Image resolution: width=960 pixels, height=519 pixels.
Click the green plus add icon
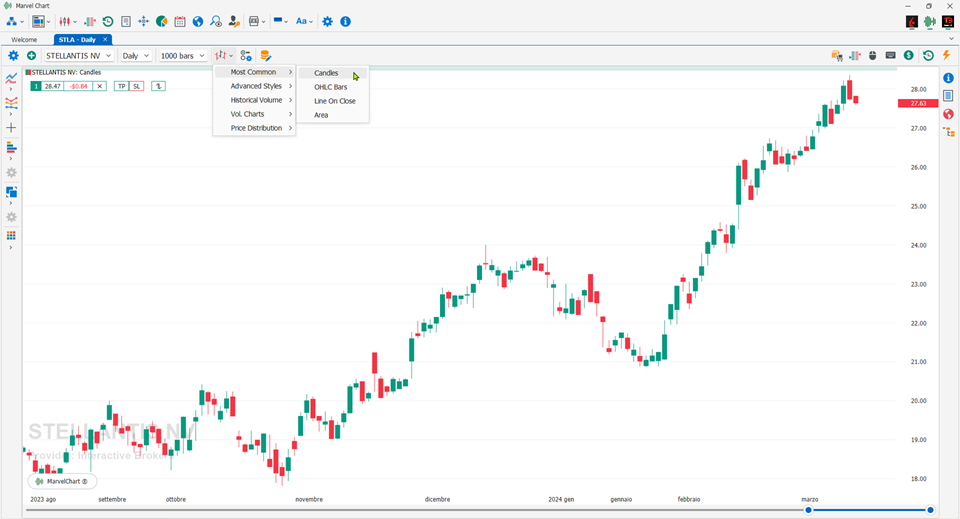tap(31, 56)
